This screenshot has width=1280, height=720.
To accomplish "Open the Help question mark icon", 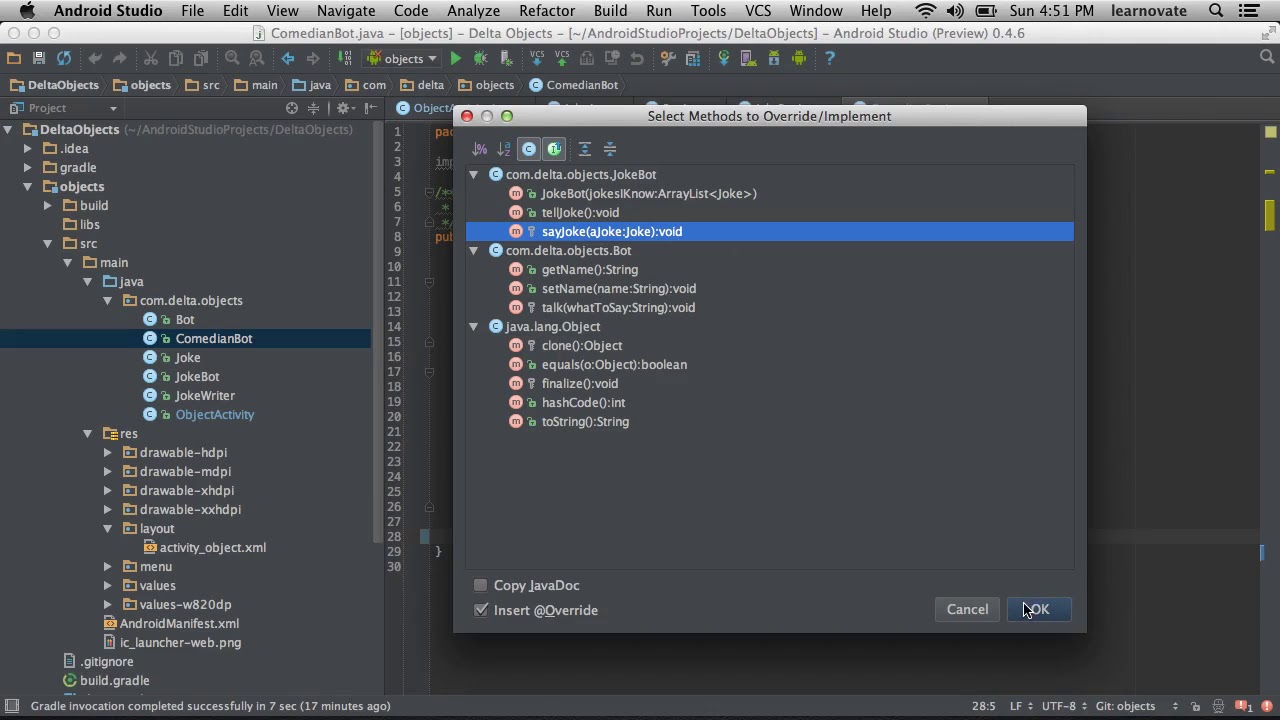I will coord(829,58).
